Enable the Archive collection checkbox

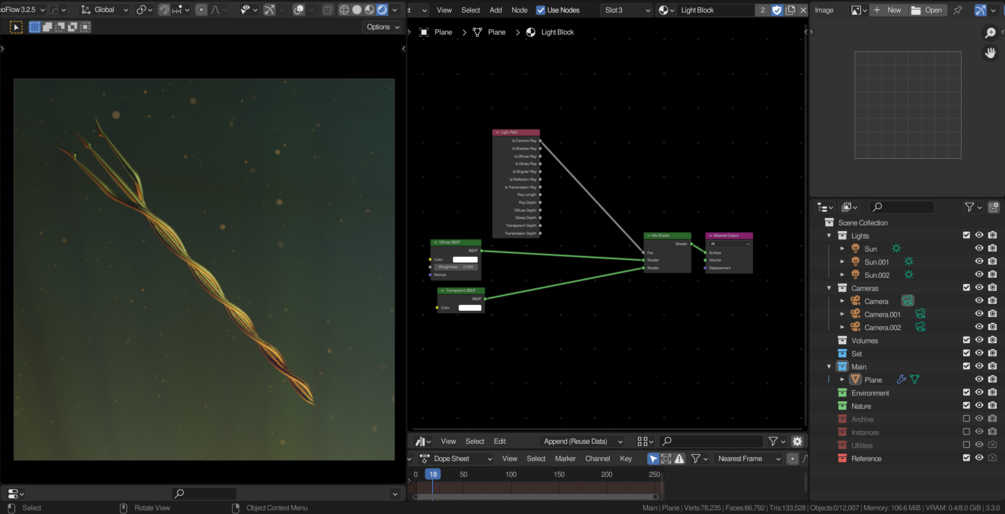tap(967, 419)
